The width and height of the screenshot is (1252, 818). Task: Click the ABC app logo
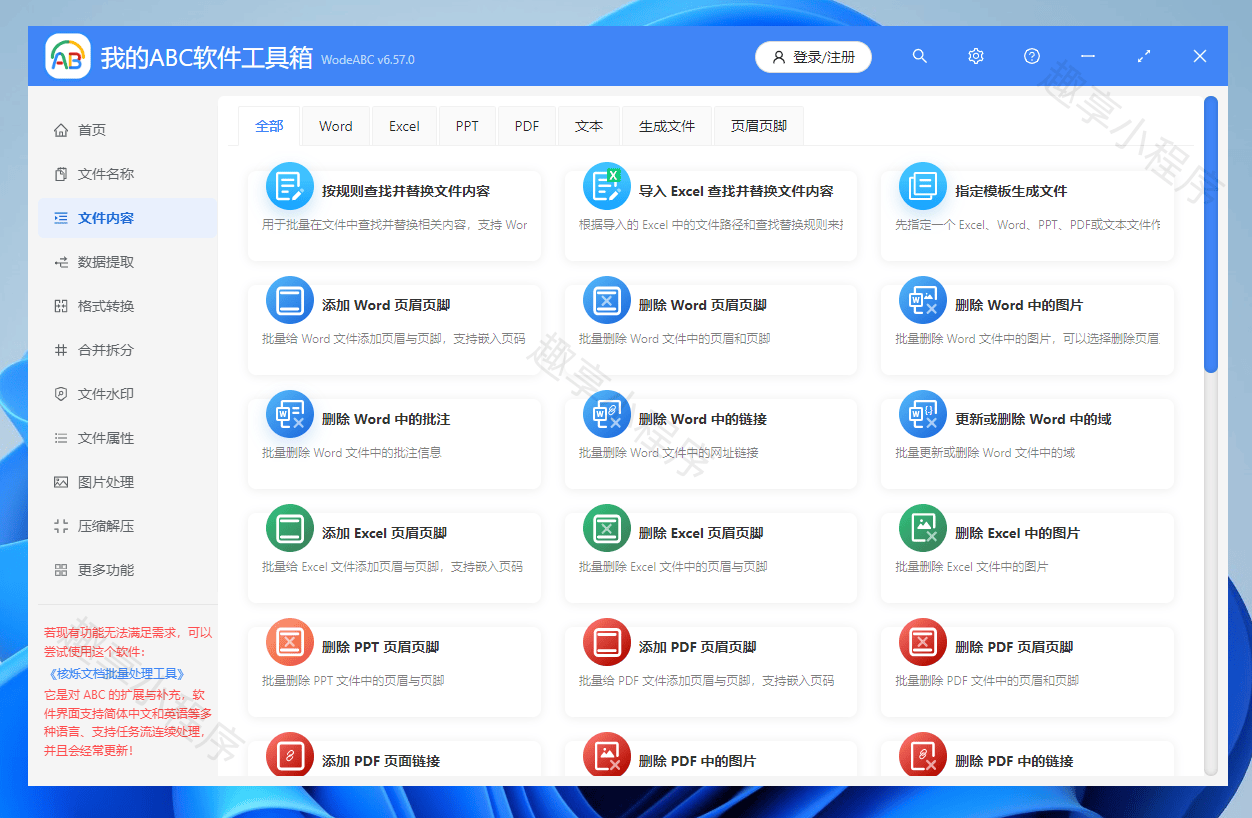click(x=68, y=57)
